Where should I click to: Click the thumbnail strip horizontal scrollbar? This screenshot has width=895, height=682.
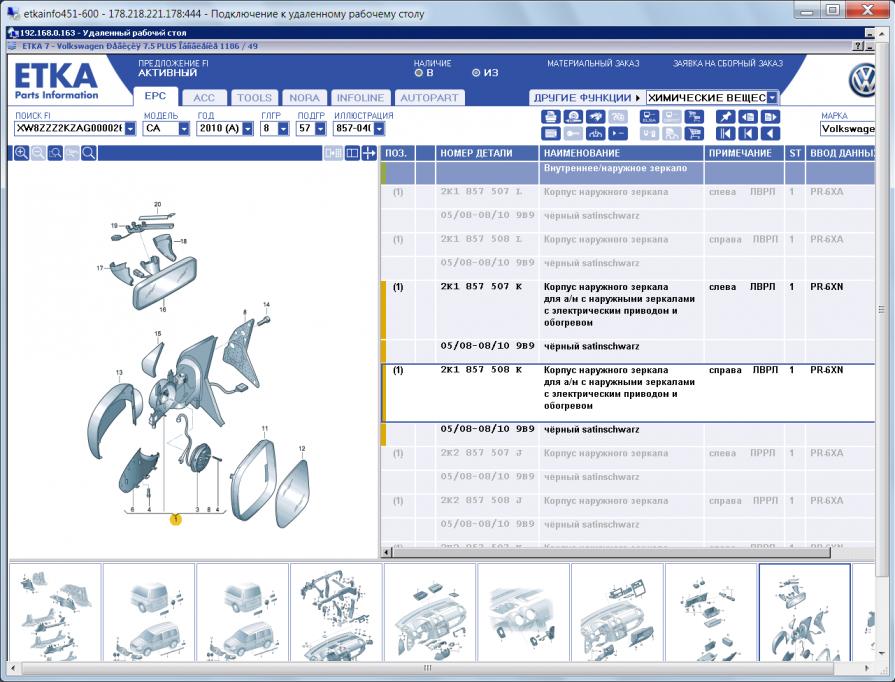[x=428, y=668]
